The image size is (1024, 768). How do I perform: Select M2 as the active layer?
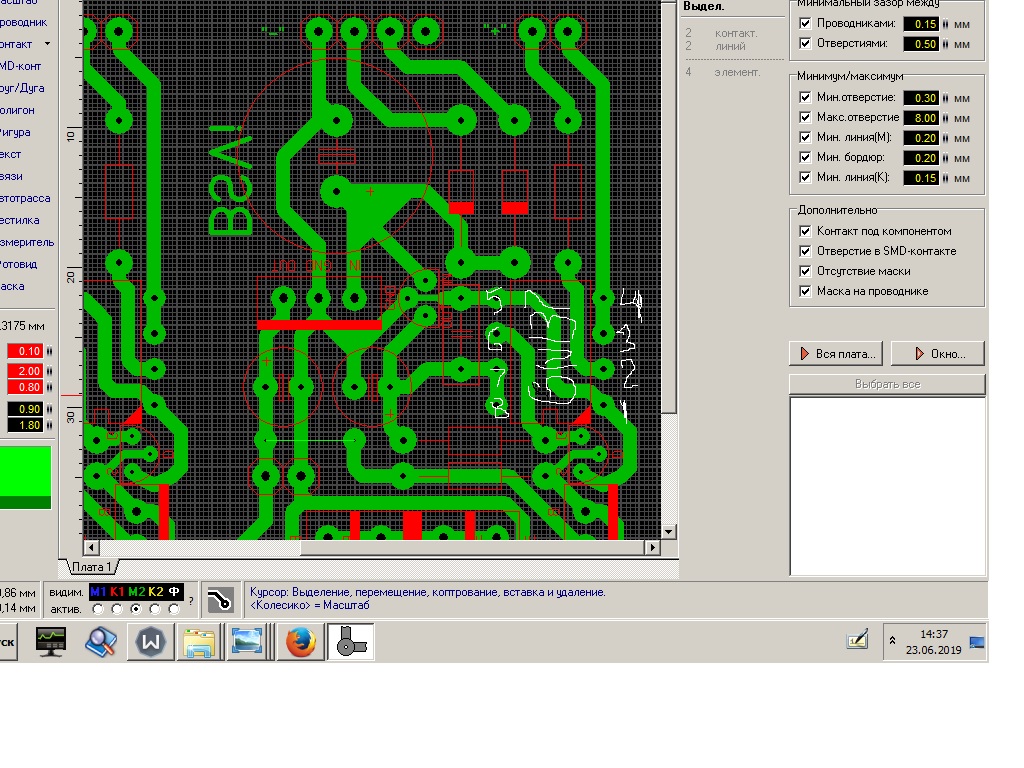136,609
